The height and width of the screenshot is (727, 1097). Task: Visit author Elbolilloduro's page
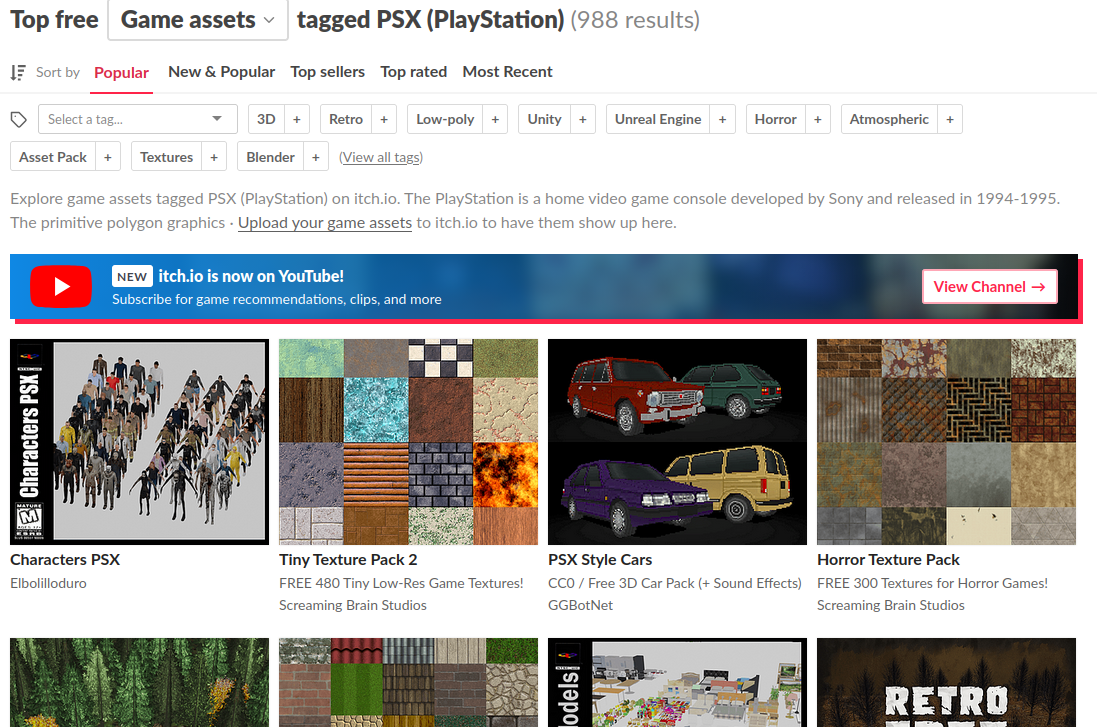[x=48, y=583]
